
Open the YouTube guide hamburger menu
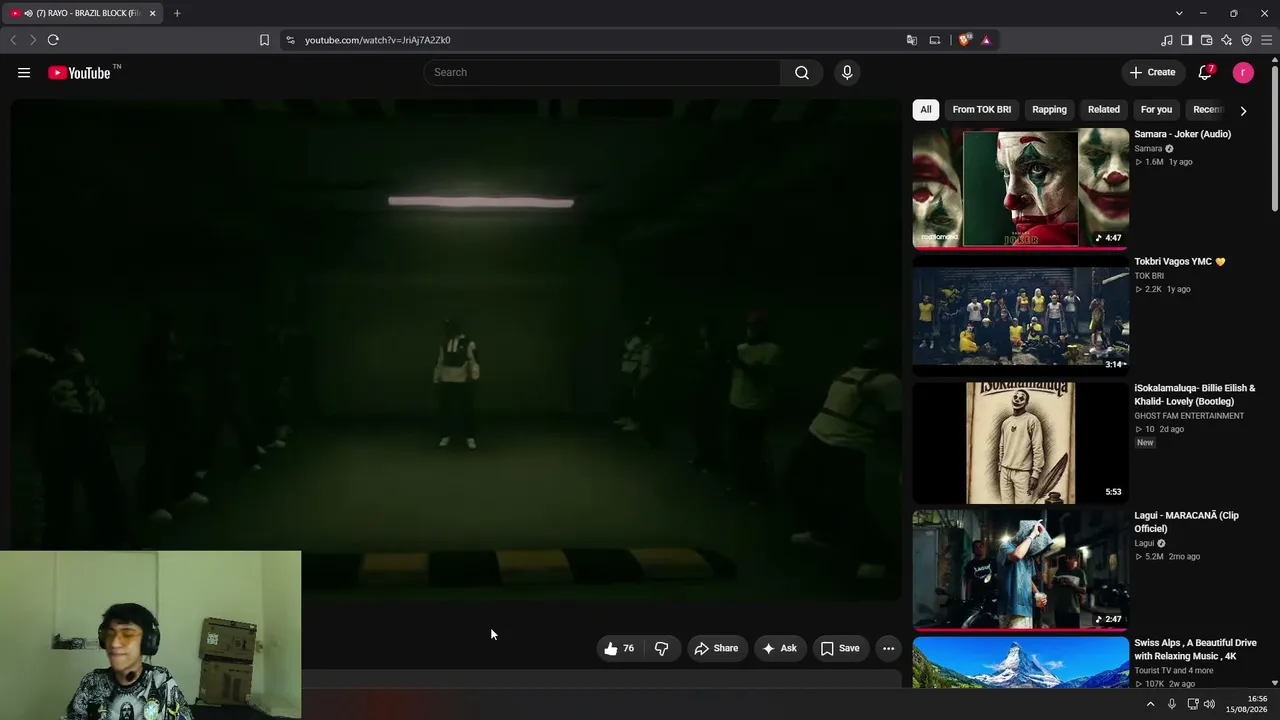[24, 72]
